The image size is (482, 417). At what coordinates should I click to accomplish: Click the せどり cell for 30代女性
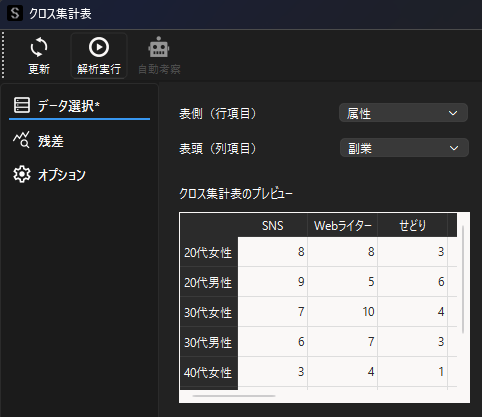point(413,312)
